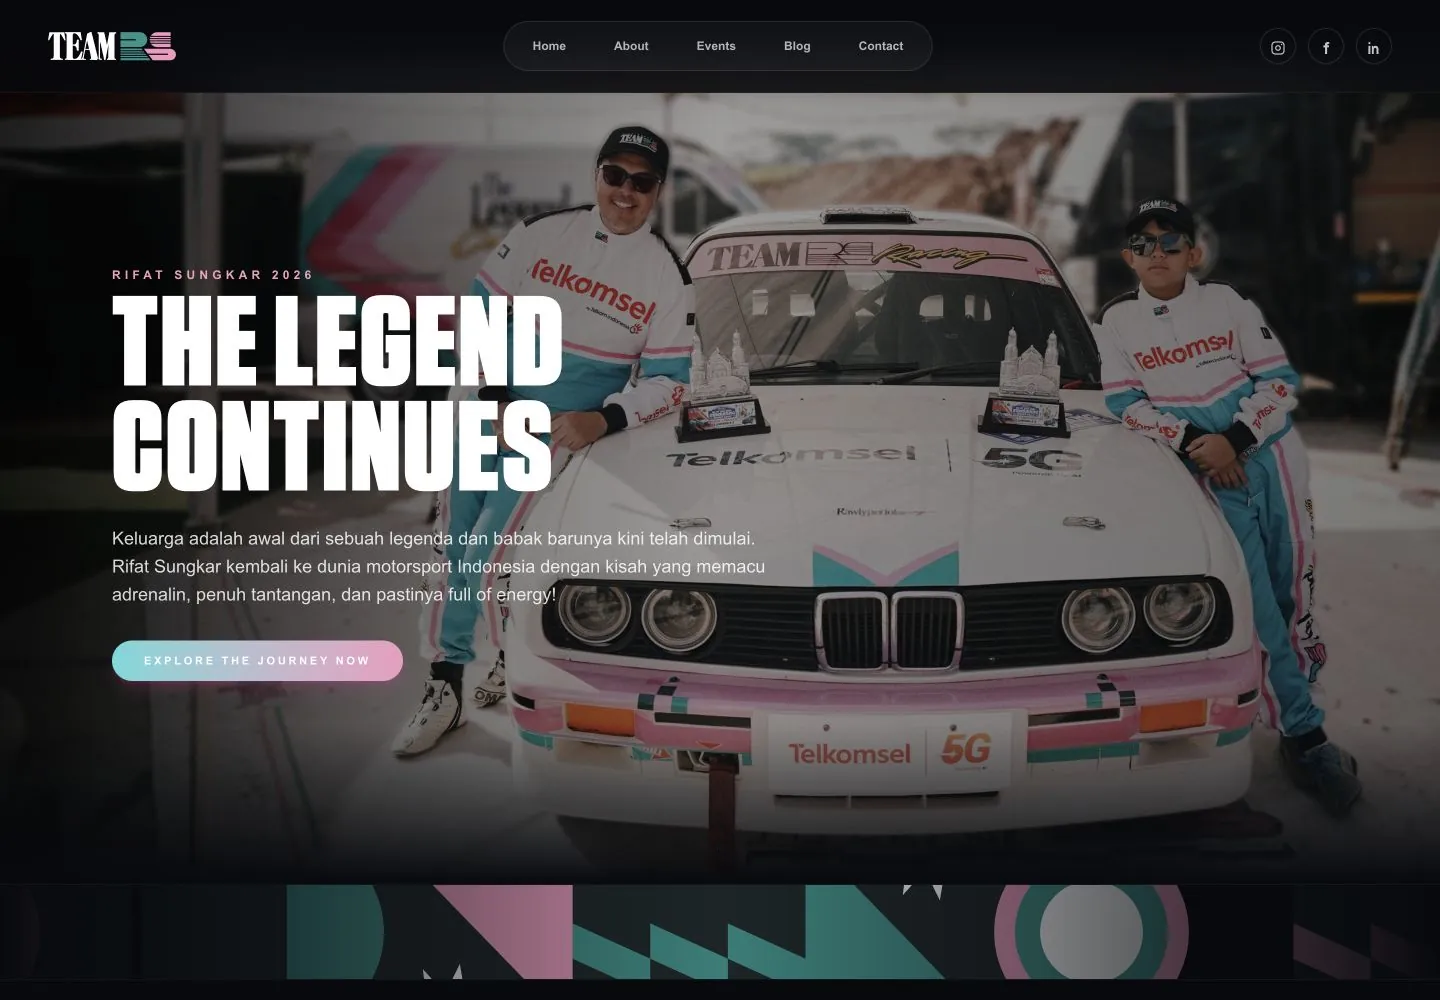This screenshot has height=1000, width=1440.
Task: Open the Instagram social link
Action: (x=1278, y=47)
